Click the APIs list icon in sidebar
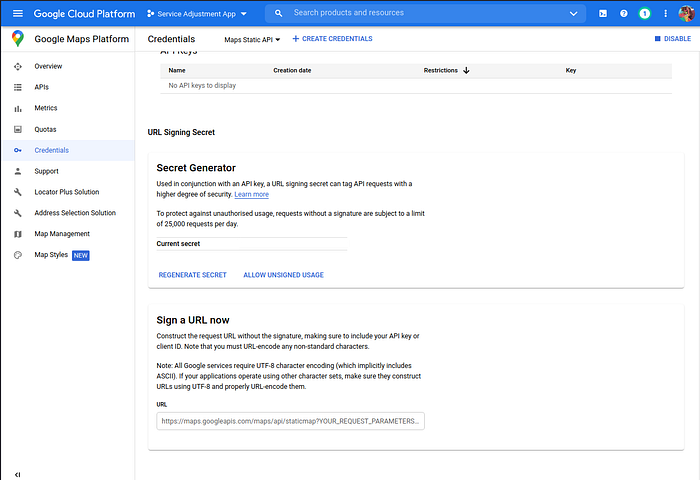This screenshot has height=480, width=700. click(18, 87)
